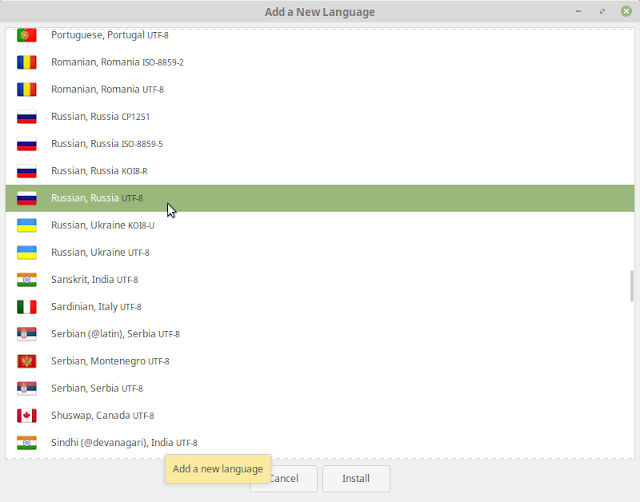Screen dimensions: 640x502
Task: Pick Serbian, Montenegro UTF-8
Action: [320, 361]
